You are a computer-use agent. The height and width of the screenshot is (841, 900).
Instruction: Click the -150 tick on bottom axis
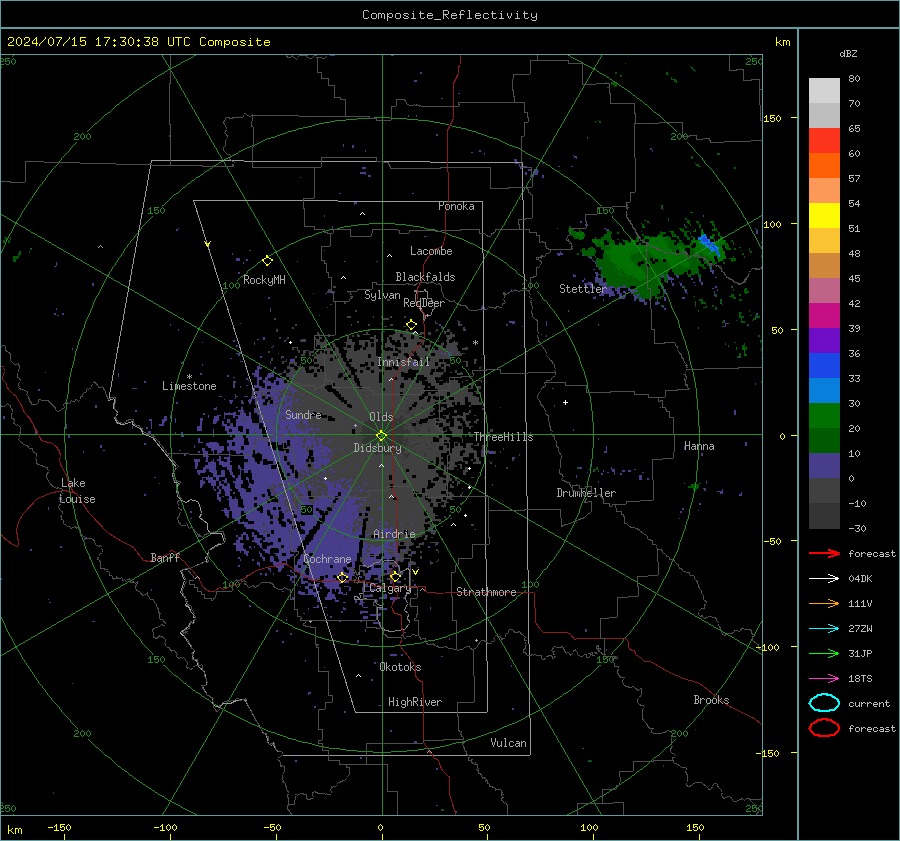click(x=59, y=827)
